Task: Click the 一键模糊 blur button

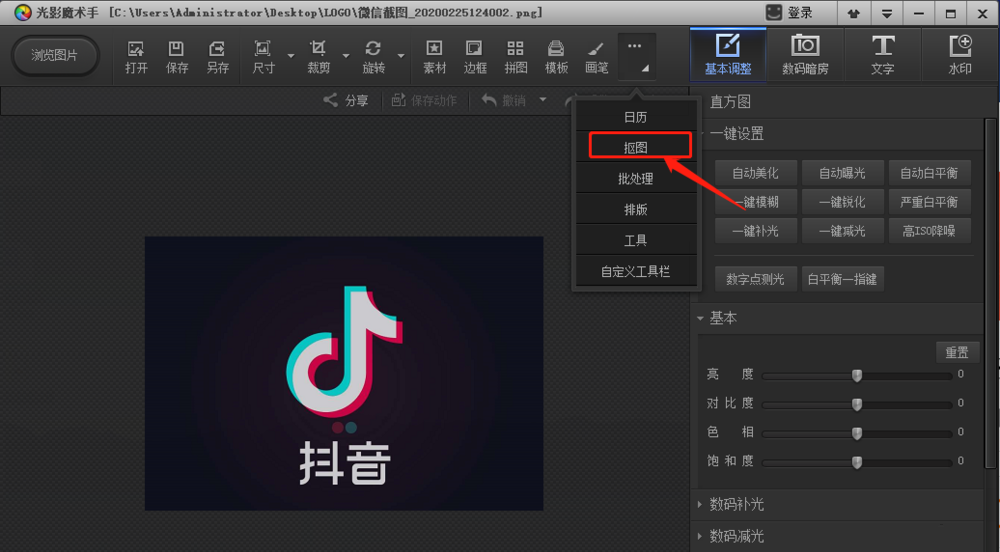Action: [x=755, y=202]
